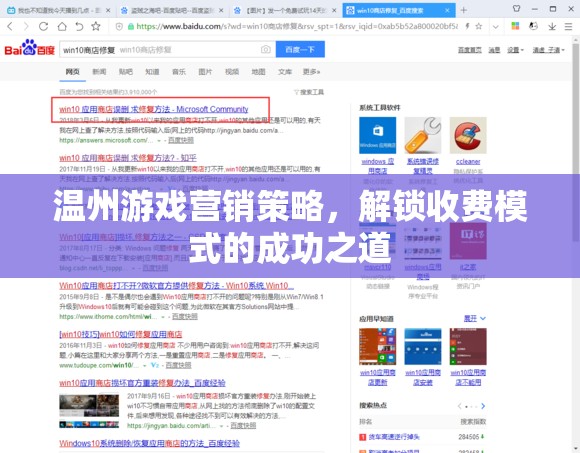Bookmark page with the star icon left of address bar
The image size is (580, 453).
pyautogui.click(x=96, y=26)
